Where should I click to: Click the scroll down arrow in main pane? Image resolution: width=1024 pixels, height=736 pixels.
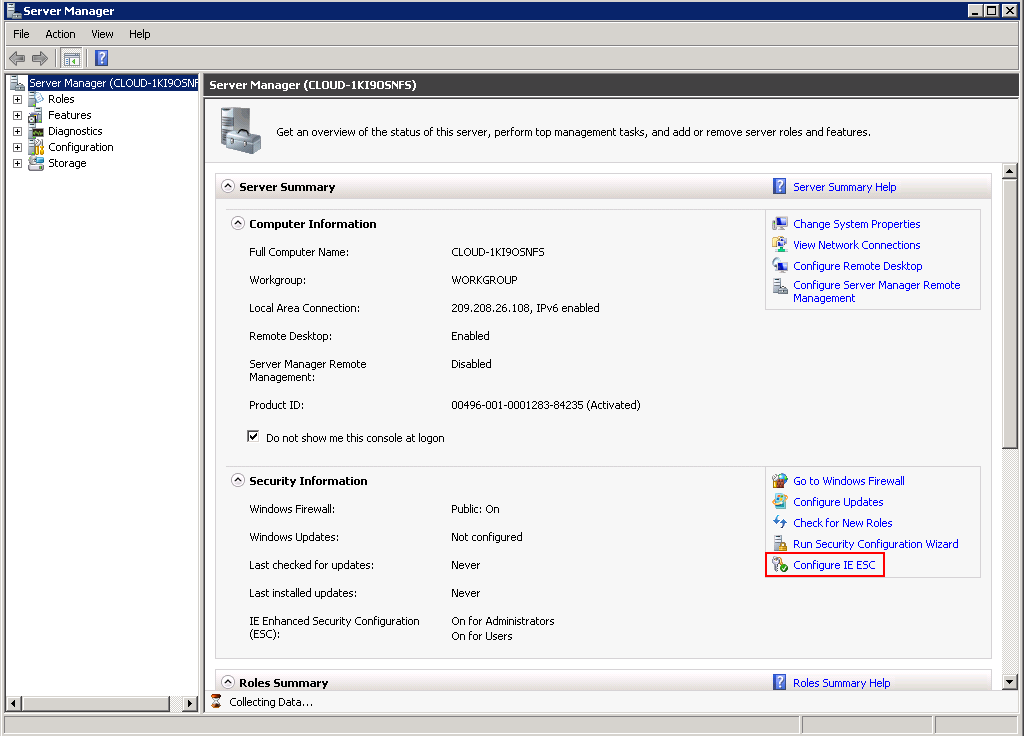pyautogui.click(x=1010, y=682)
